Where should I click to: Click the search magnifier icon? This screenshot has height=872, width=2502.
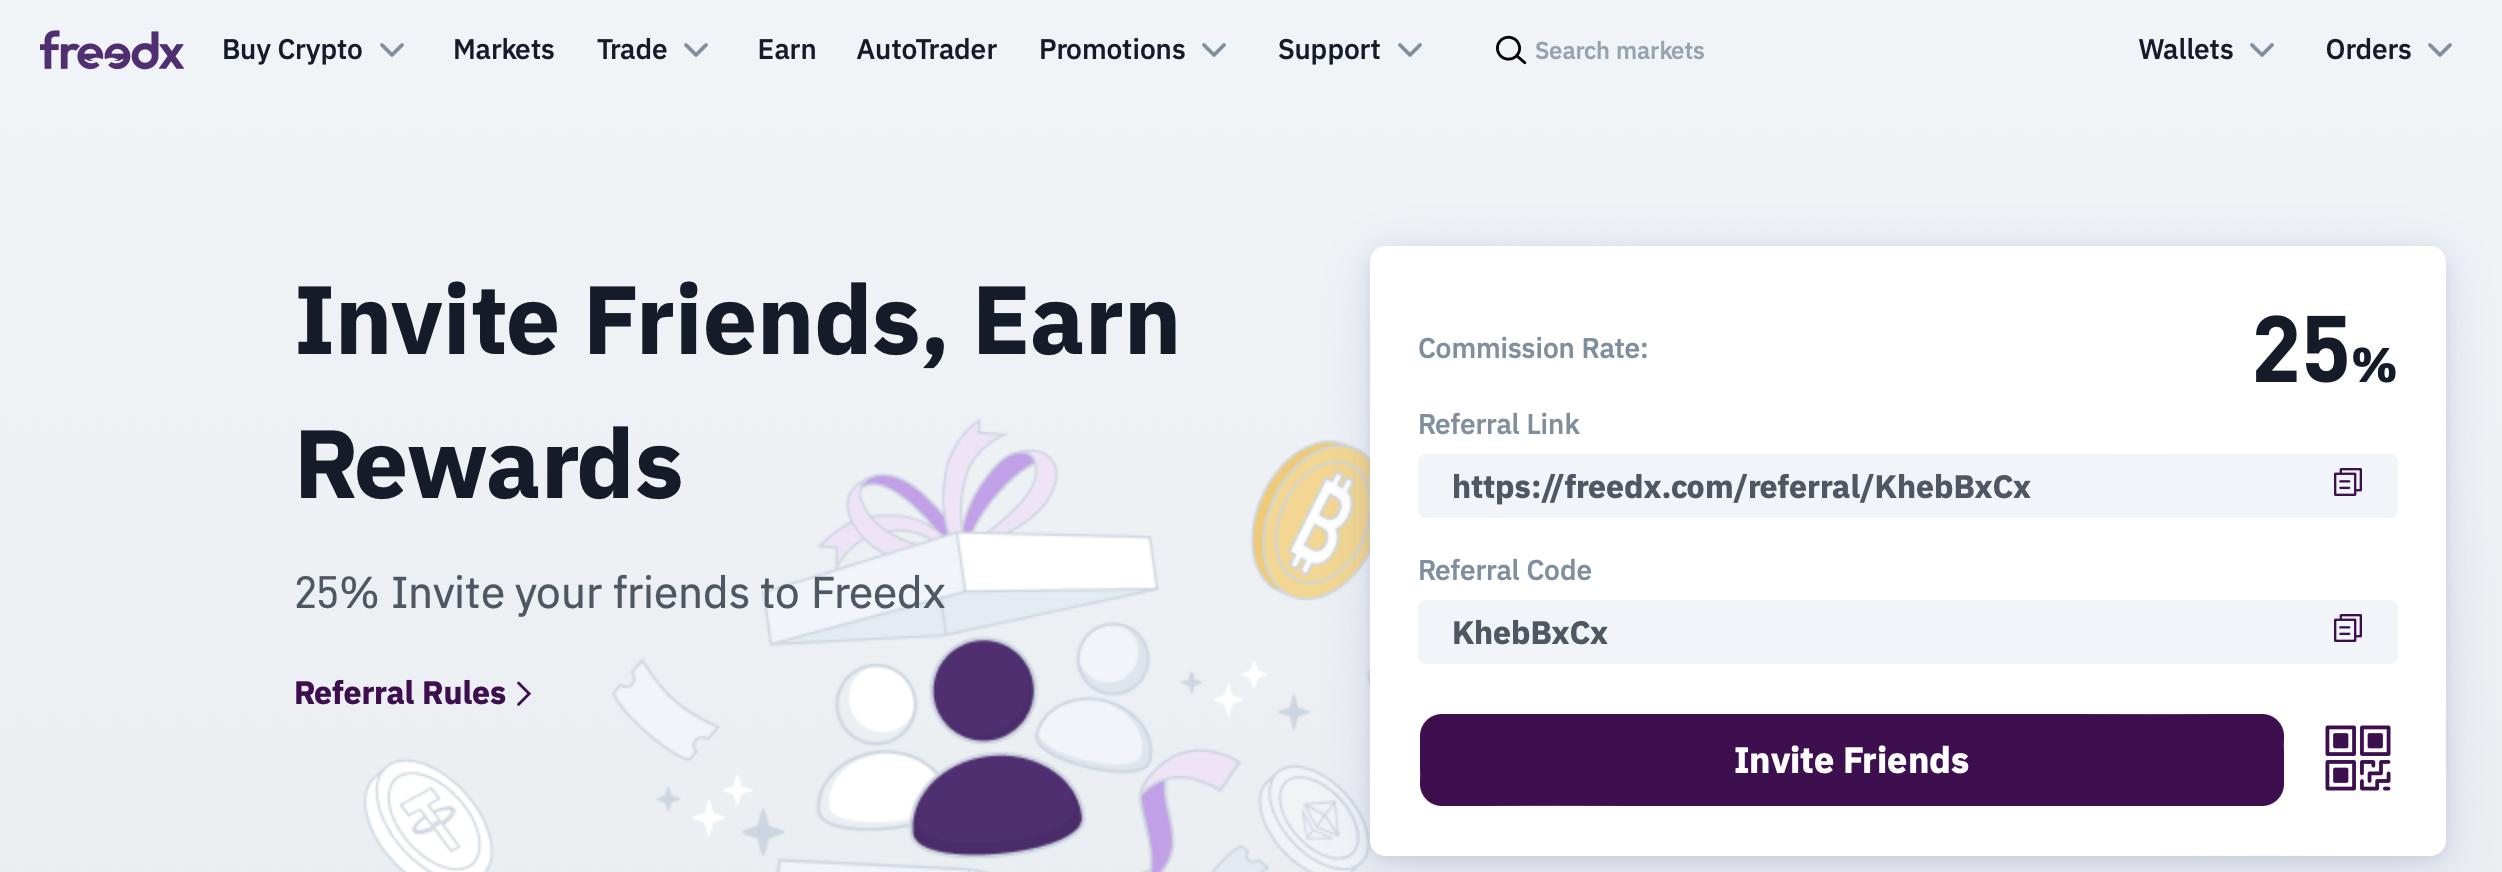1509,50
